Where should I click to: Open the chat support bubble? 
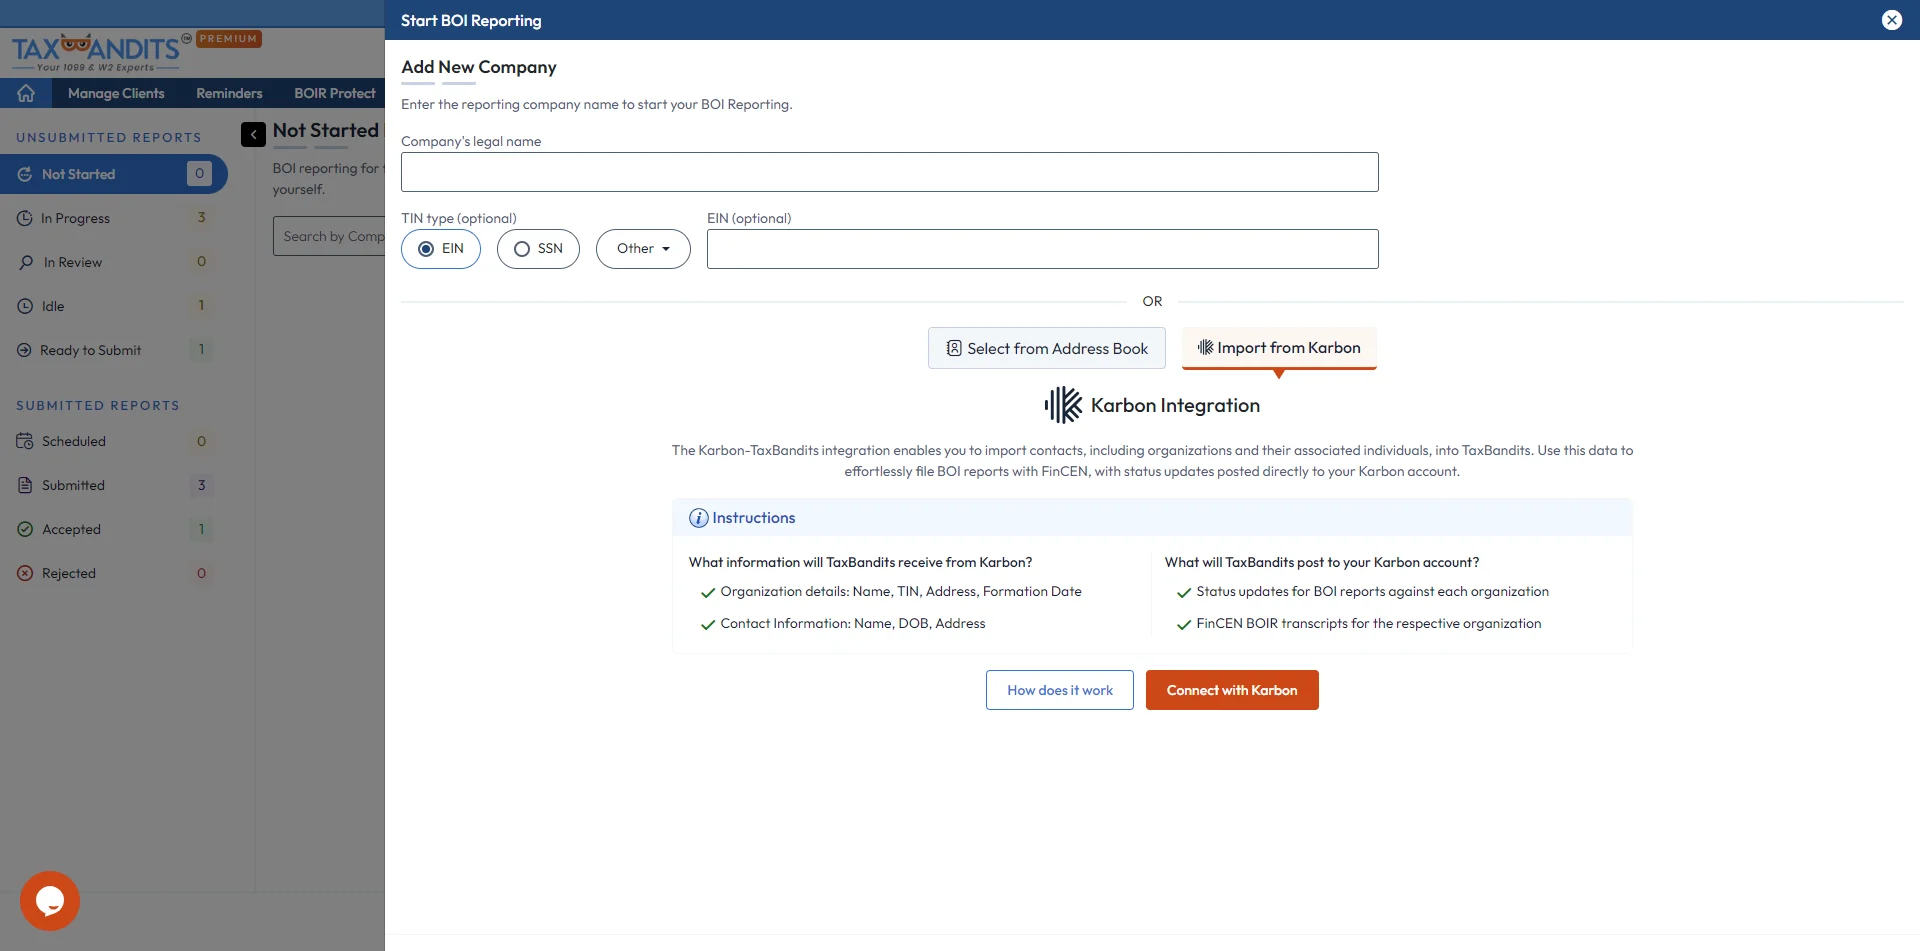point(50,901)
